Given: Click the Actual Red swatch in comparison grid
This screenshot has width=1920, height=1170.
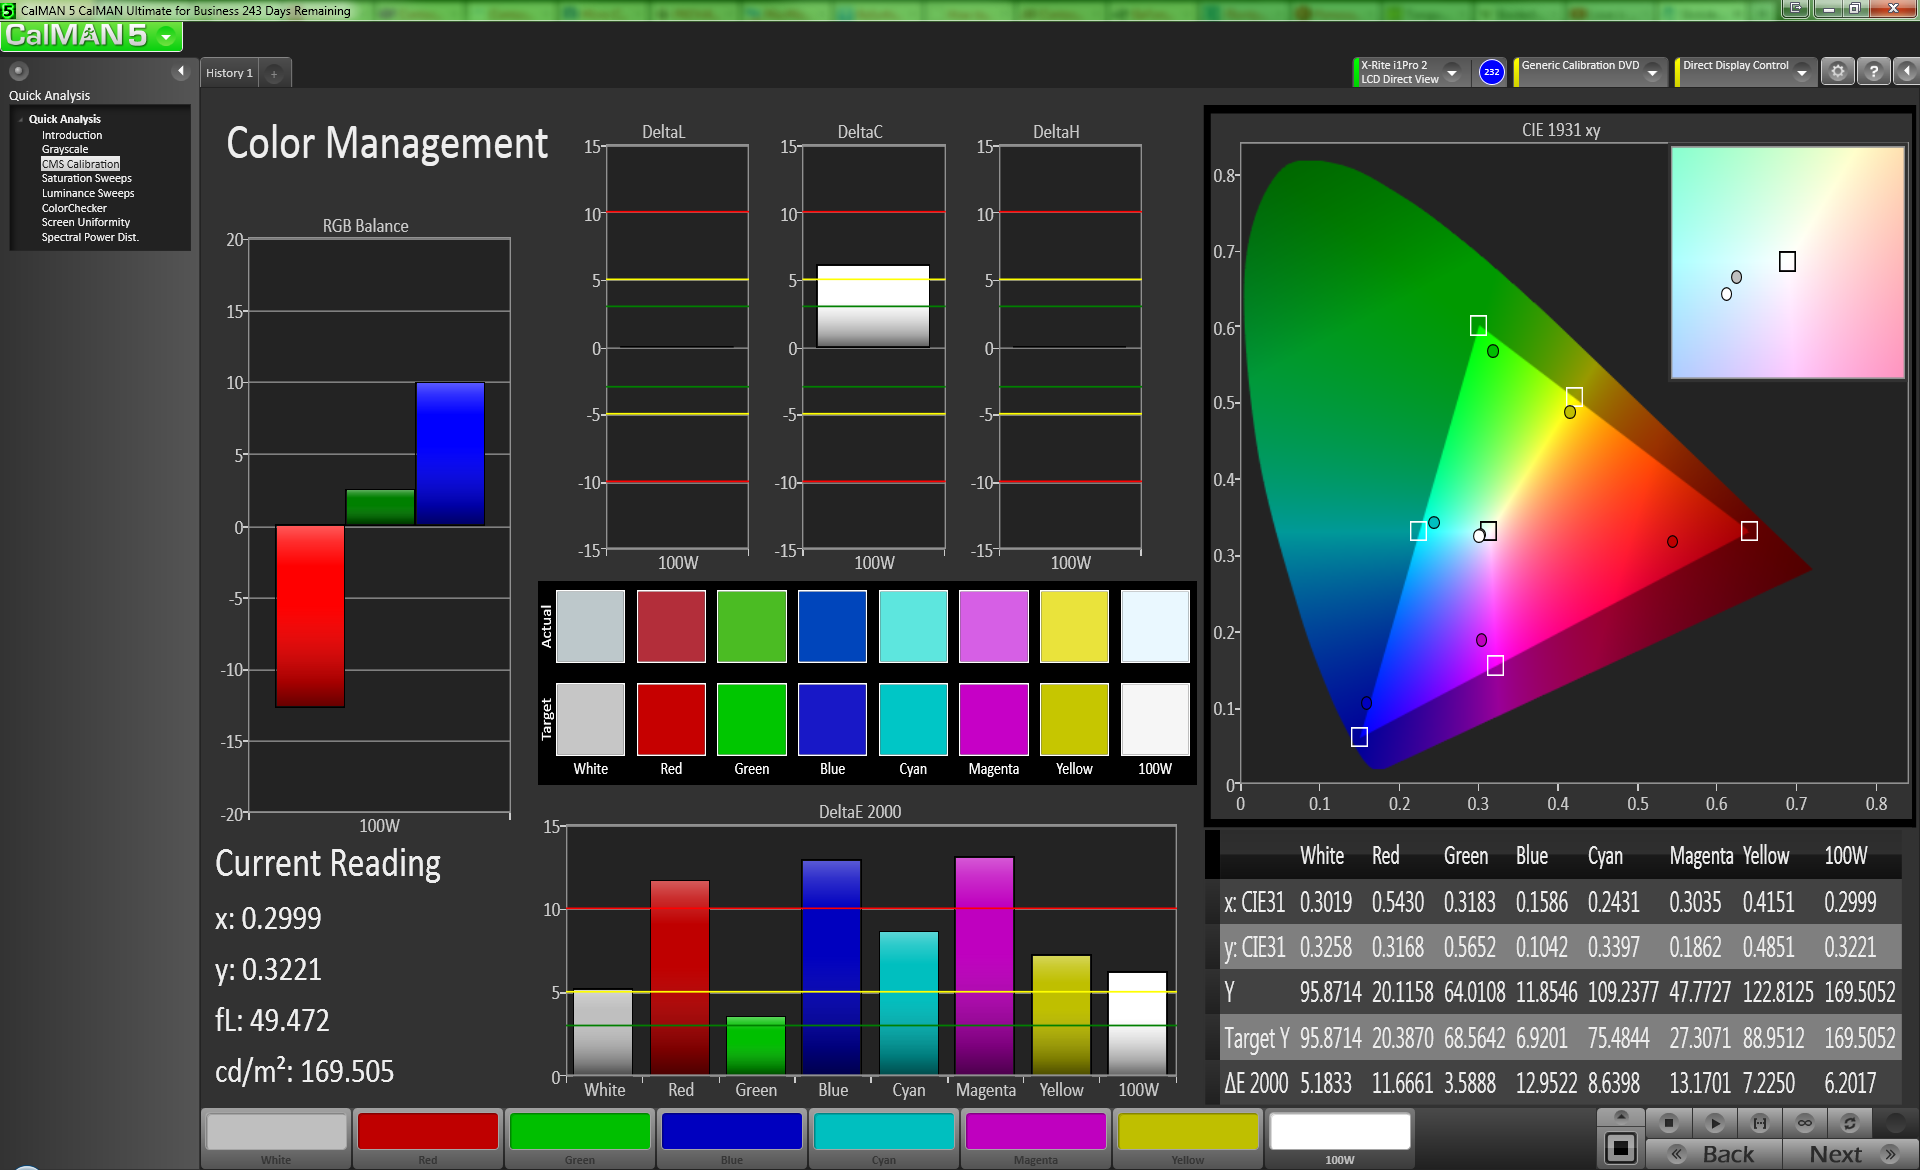Looking at the screenshot, I should pyautogui.click(x=671, y=626).
